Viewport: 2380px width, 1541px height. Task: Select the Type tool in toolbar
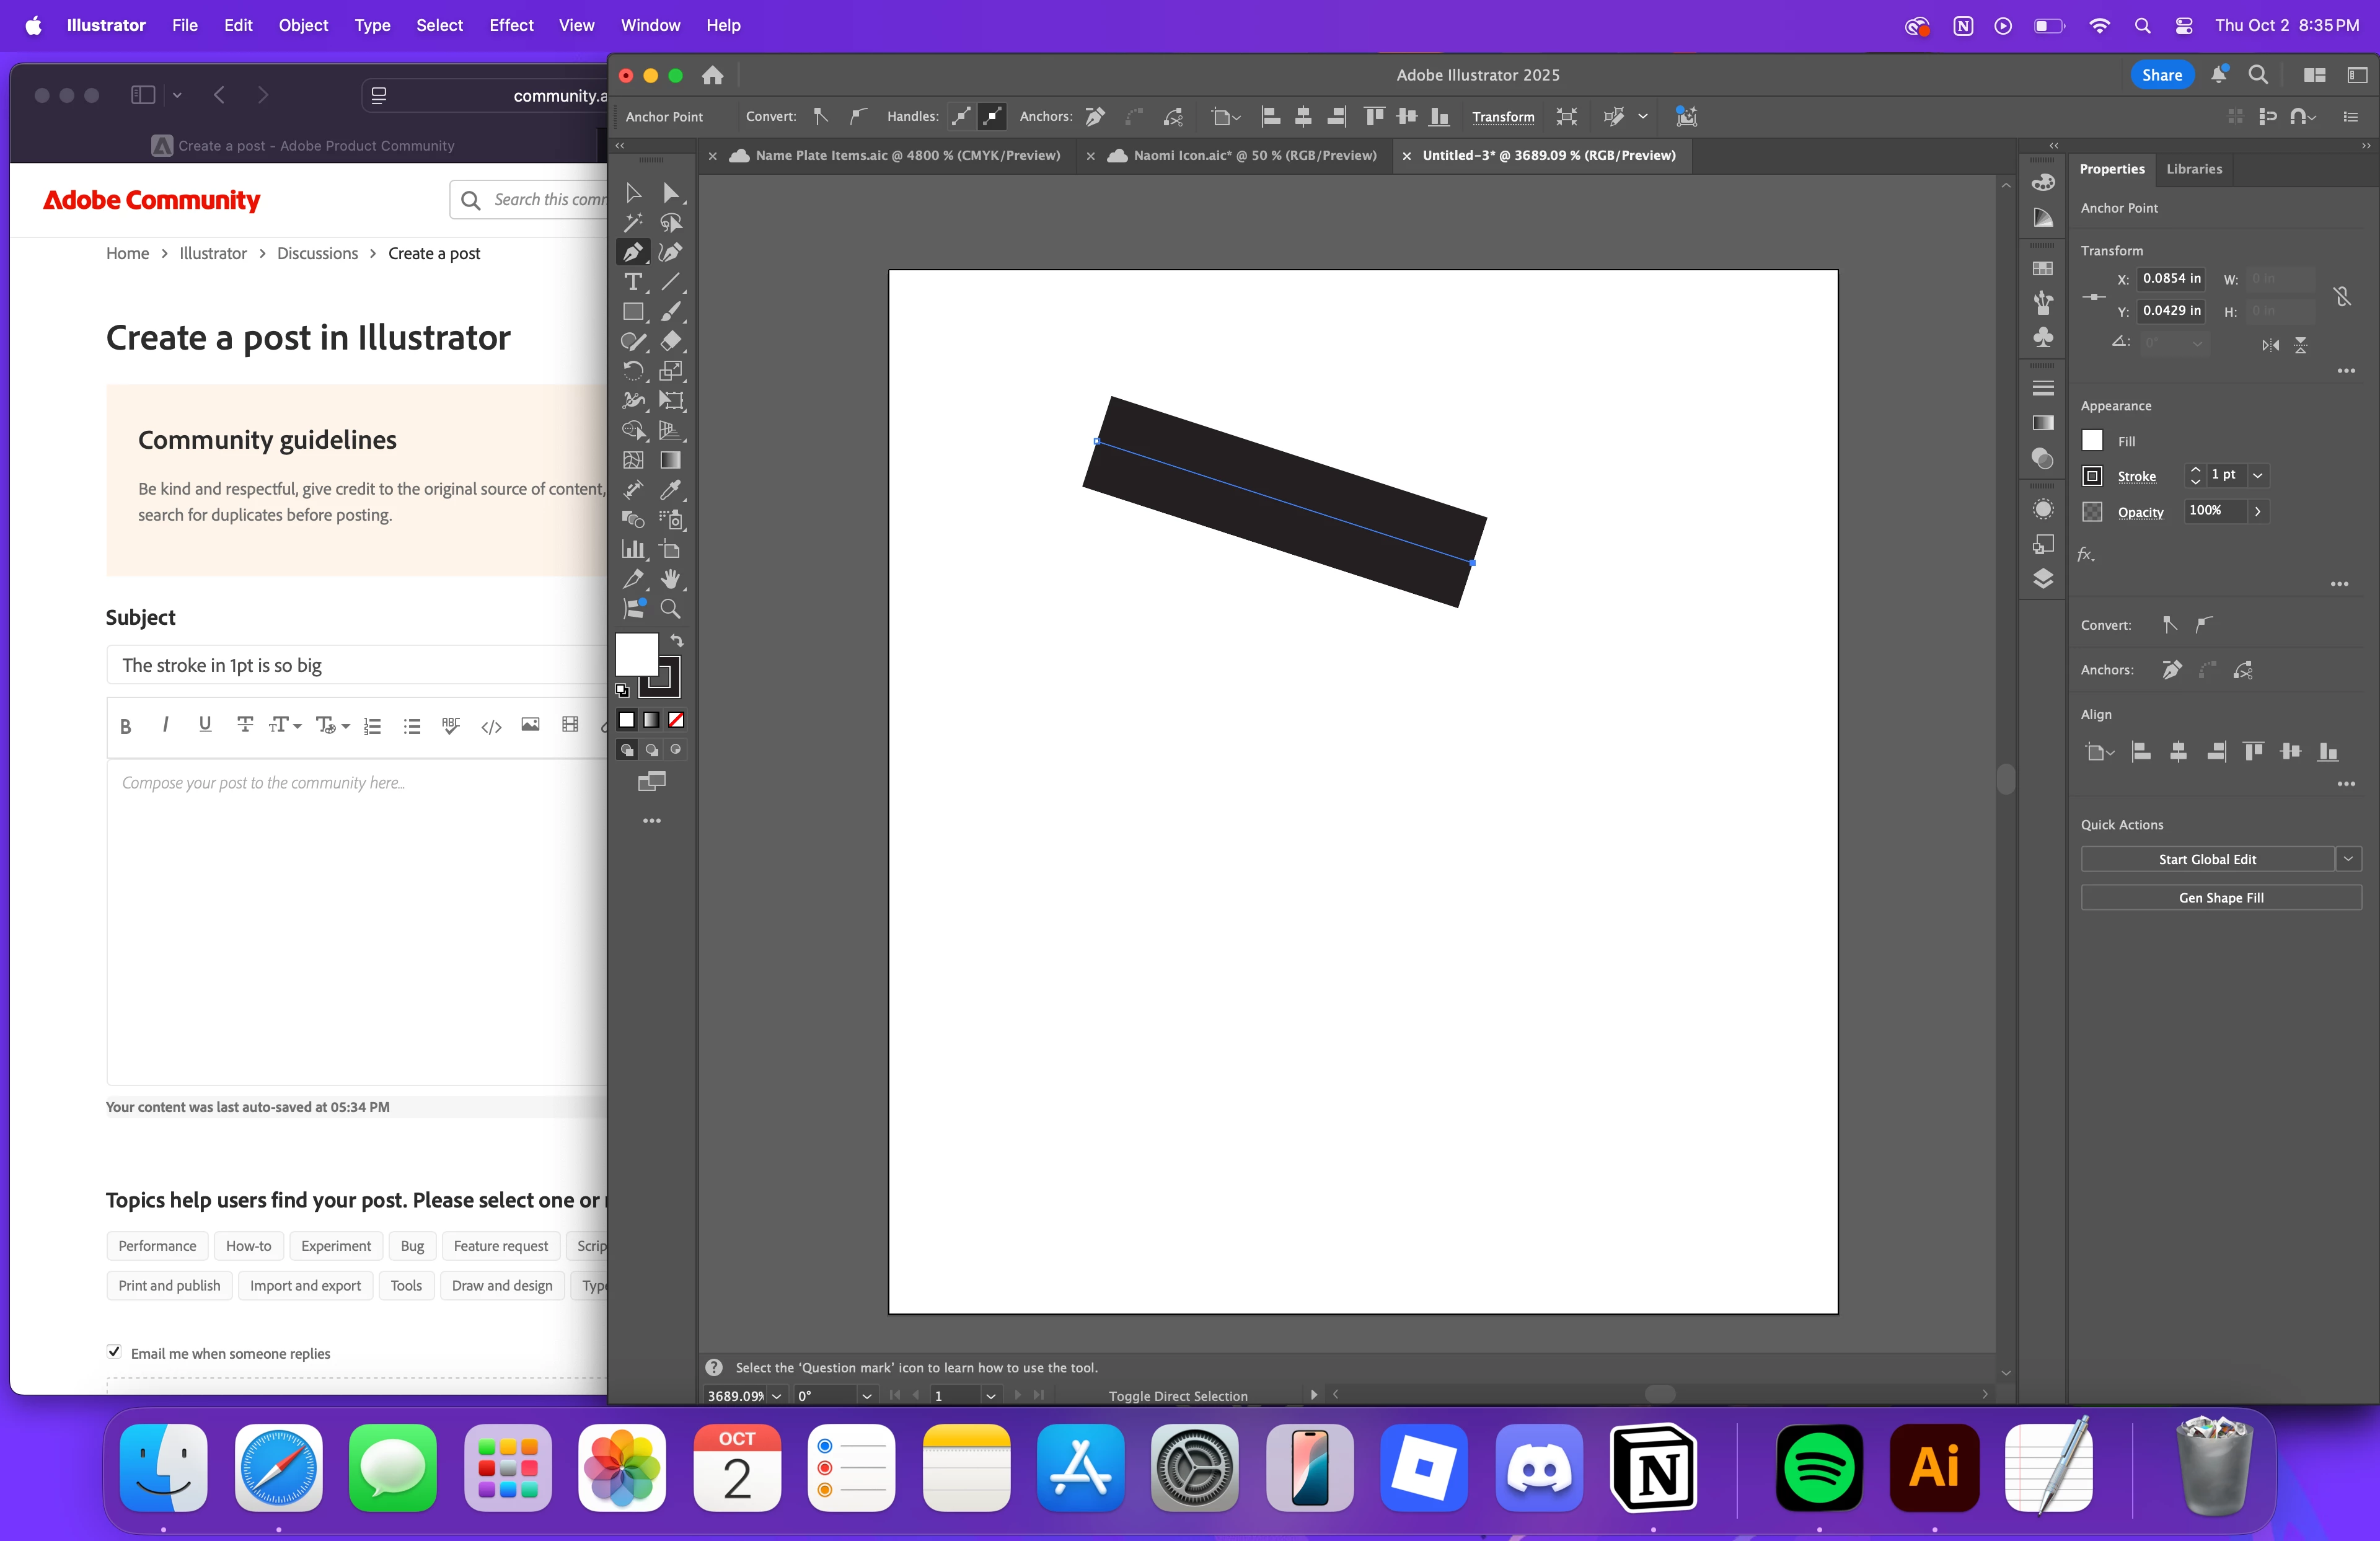[x=632, y=282]
